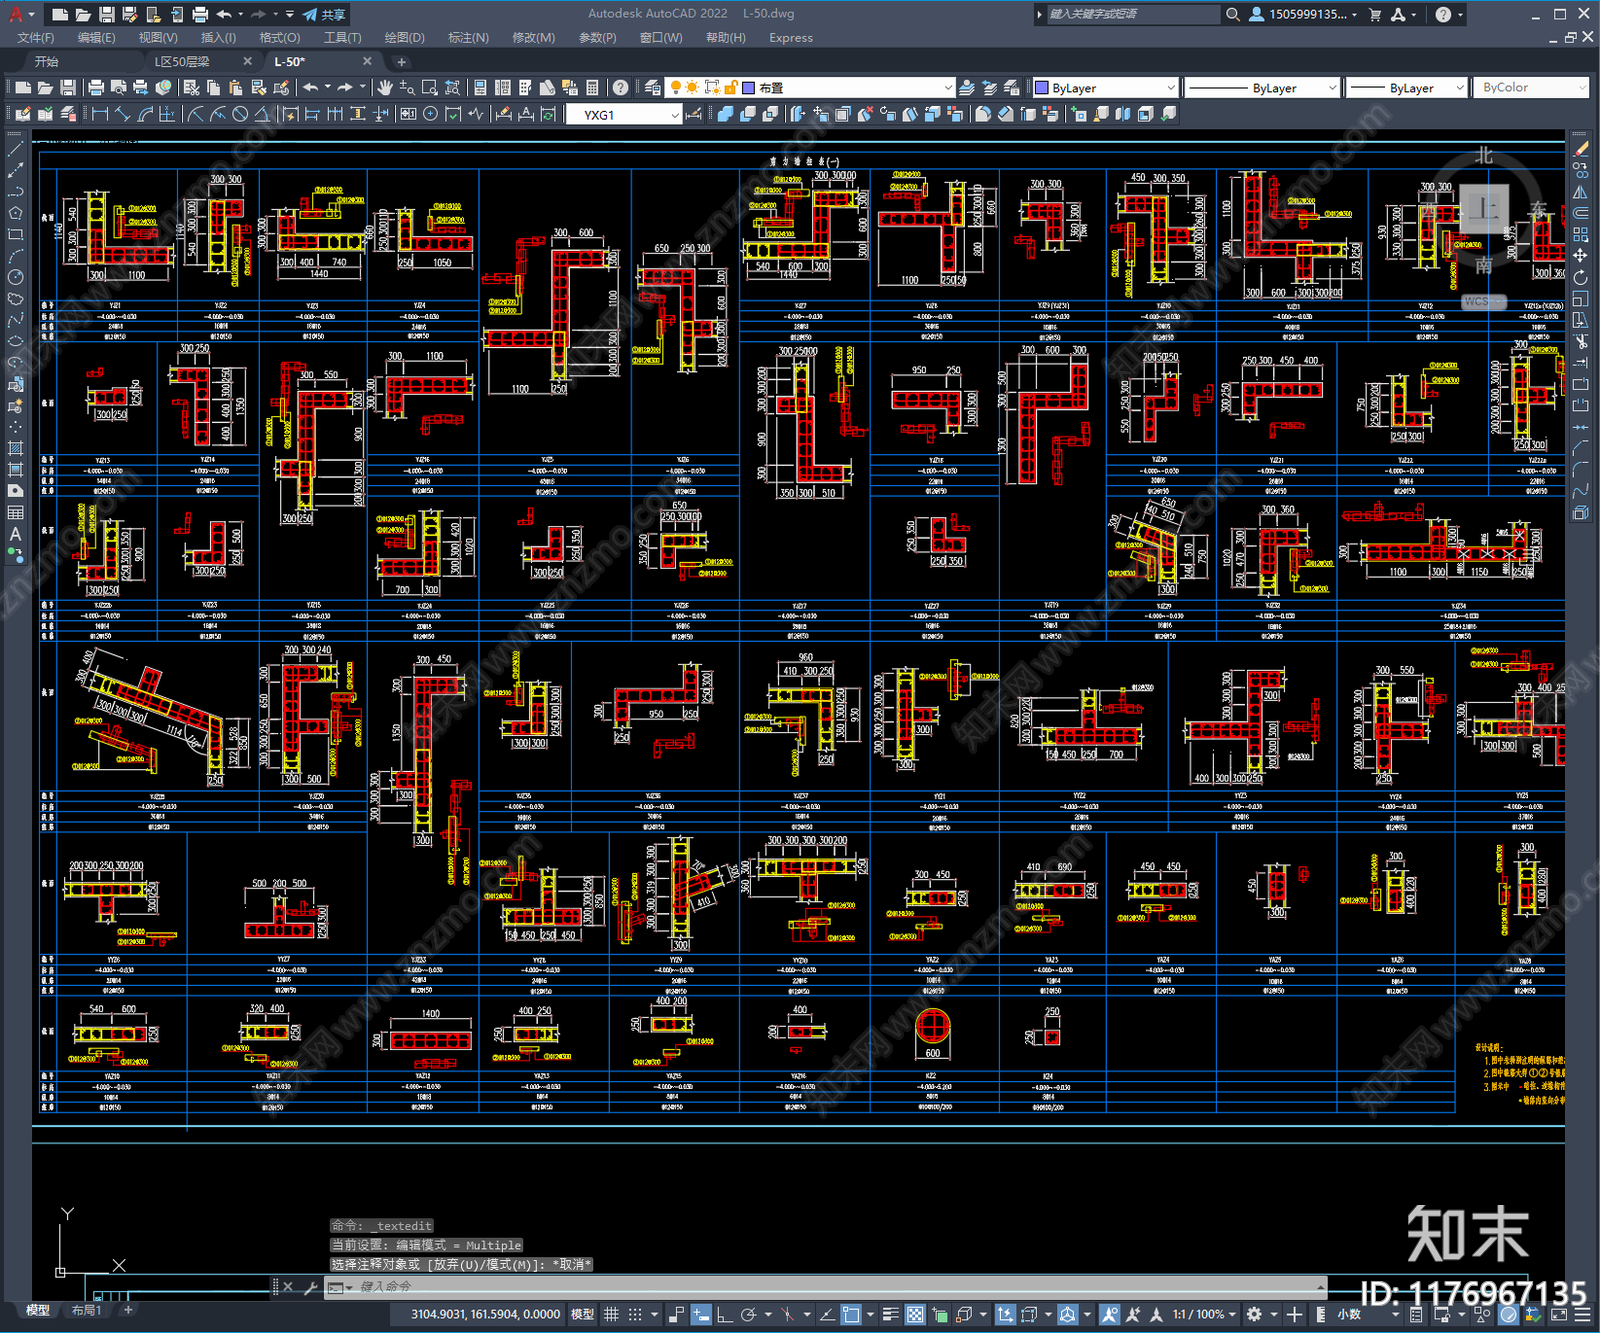
Task: Select the Move modify tool
Action: (1580, 255)
